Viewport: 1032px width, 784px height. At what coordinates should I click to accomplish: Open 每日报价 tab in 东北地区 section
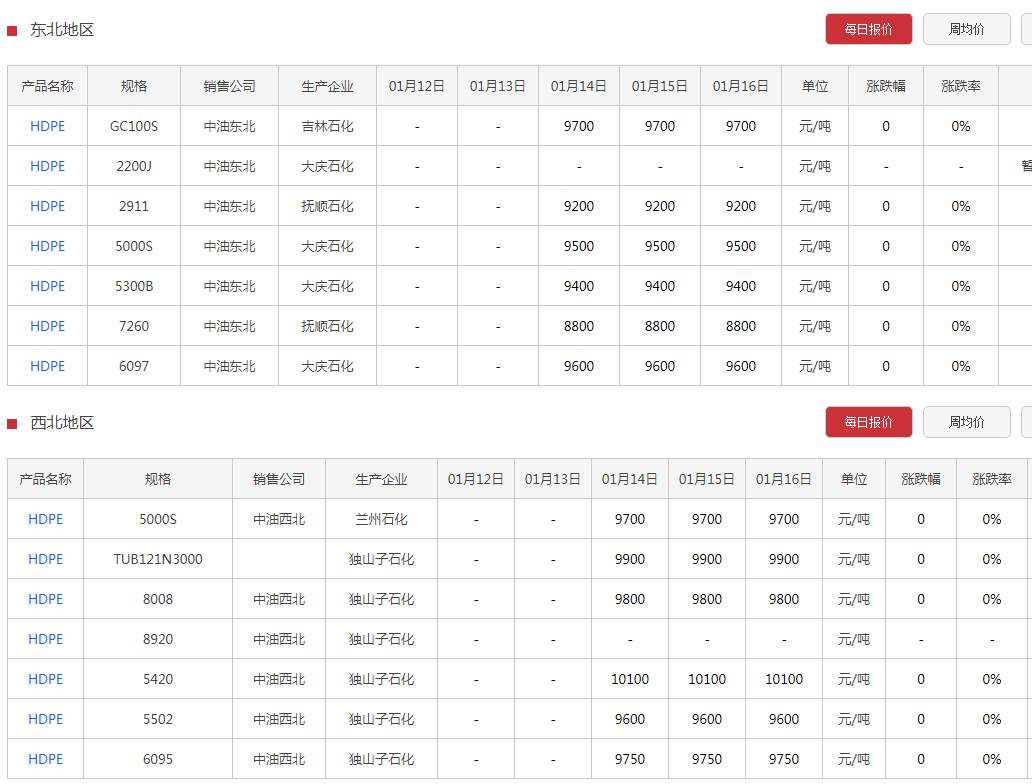[869, 29]
